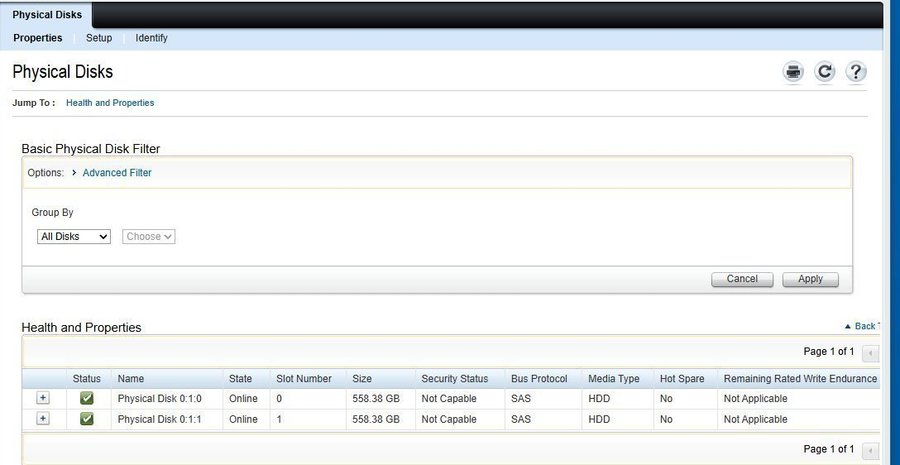Expand Physical Disk 0:1:1 row details

(42, 419)
